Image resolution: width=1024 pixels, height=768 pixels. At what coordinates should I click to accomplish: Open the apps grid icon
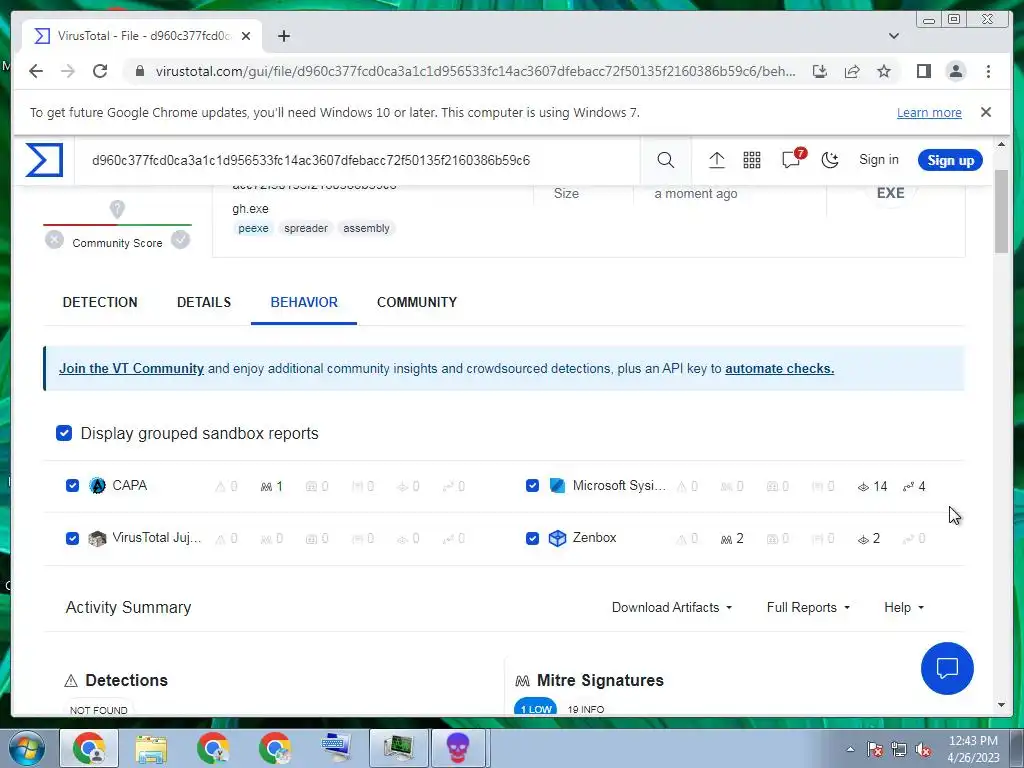point(752,160)
